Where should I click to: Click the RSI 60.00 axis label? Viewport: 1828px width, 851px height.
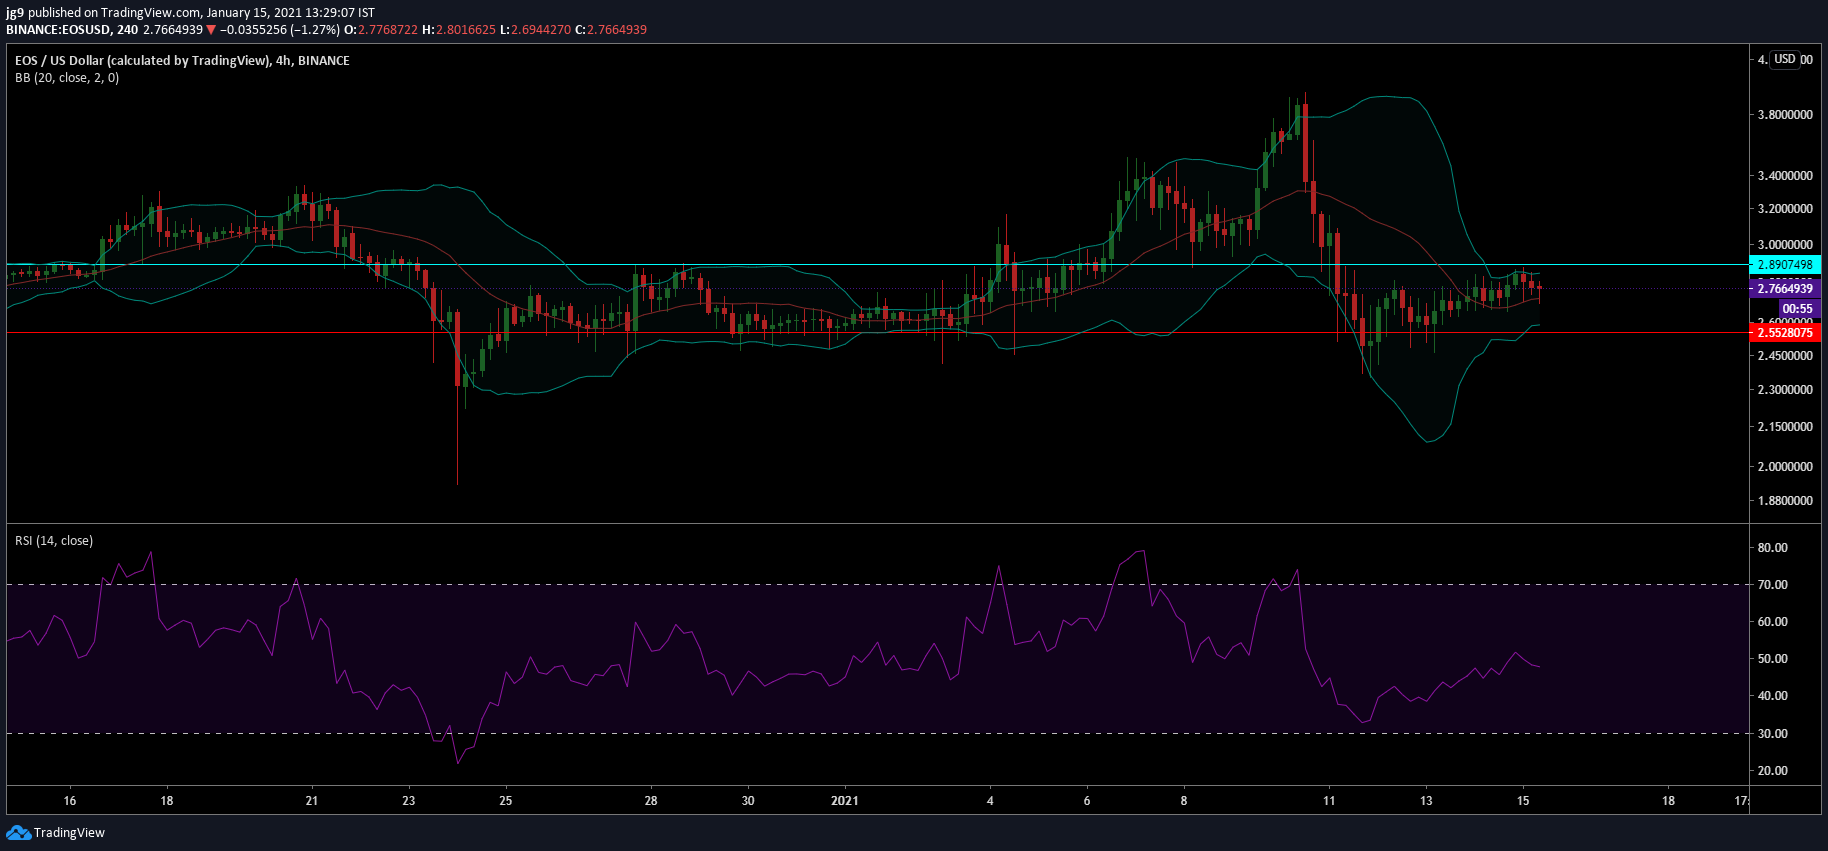(x=1772, y=622)
